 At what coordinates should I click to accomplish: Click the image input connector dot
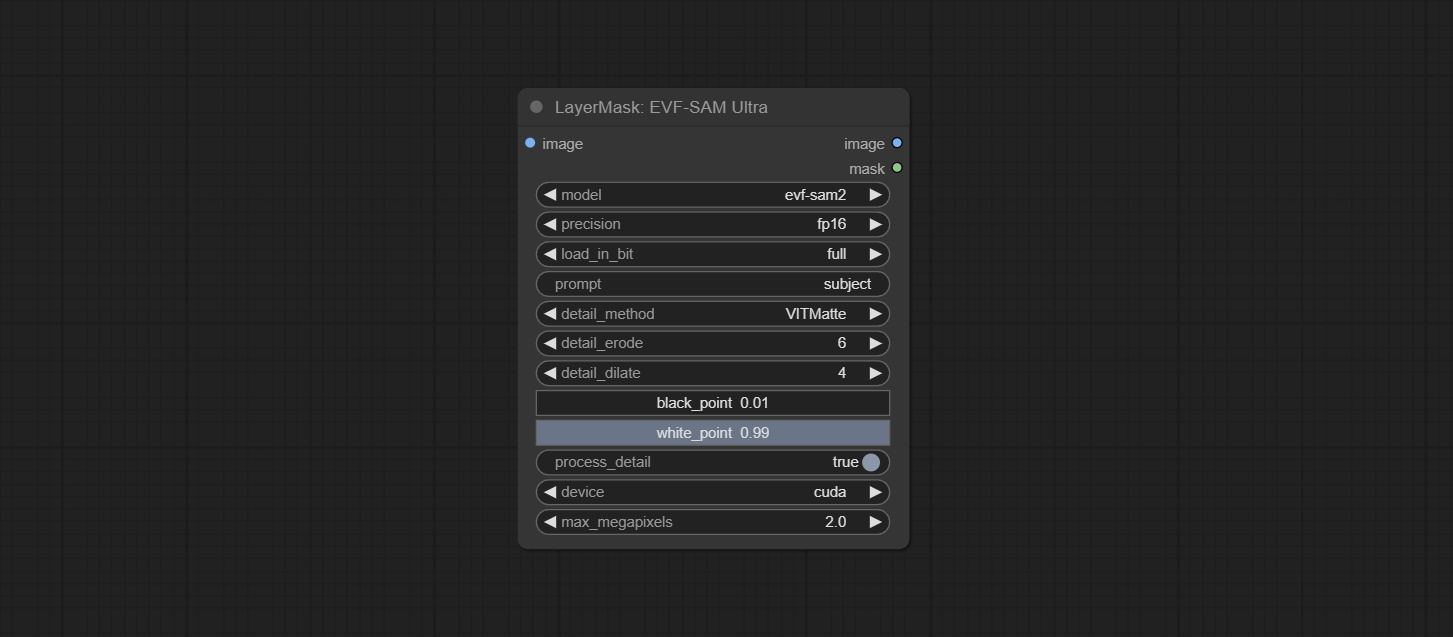tap(530, 143)
